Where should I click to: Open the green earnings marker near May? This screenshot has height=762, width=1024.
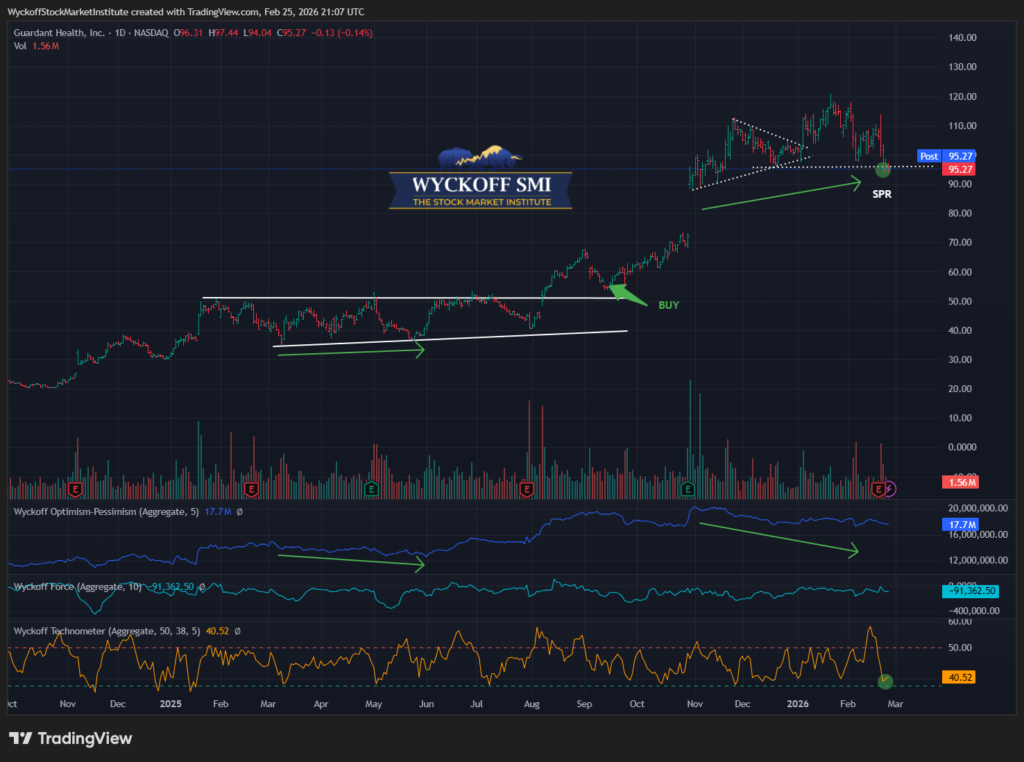tap(371, 489)
